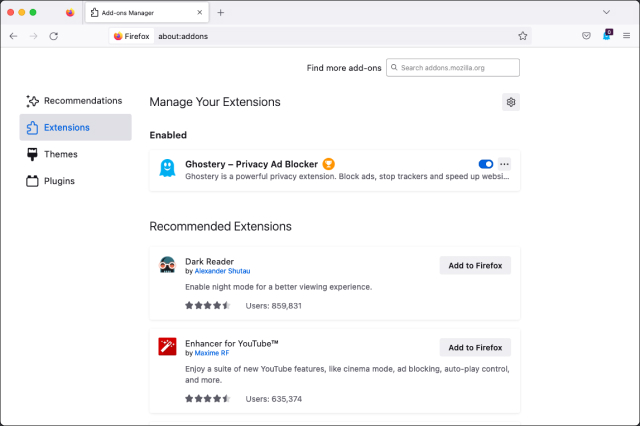Click the Enhancer for YouTube icon
This screenshot has width=640, height=426.
[167, 347]
